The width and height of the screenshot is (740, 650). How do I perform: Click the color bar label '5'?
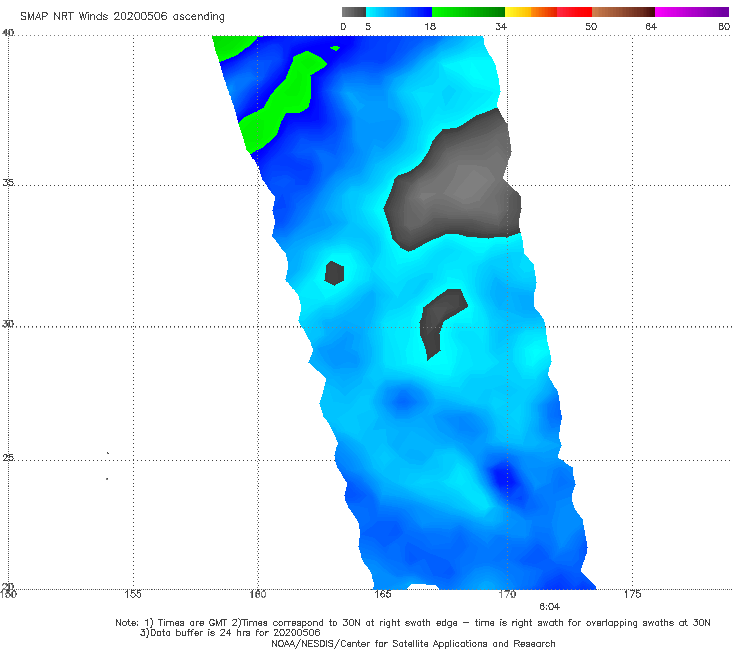(x=368, y=26)
